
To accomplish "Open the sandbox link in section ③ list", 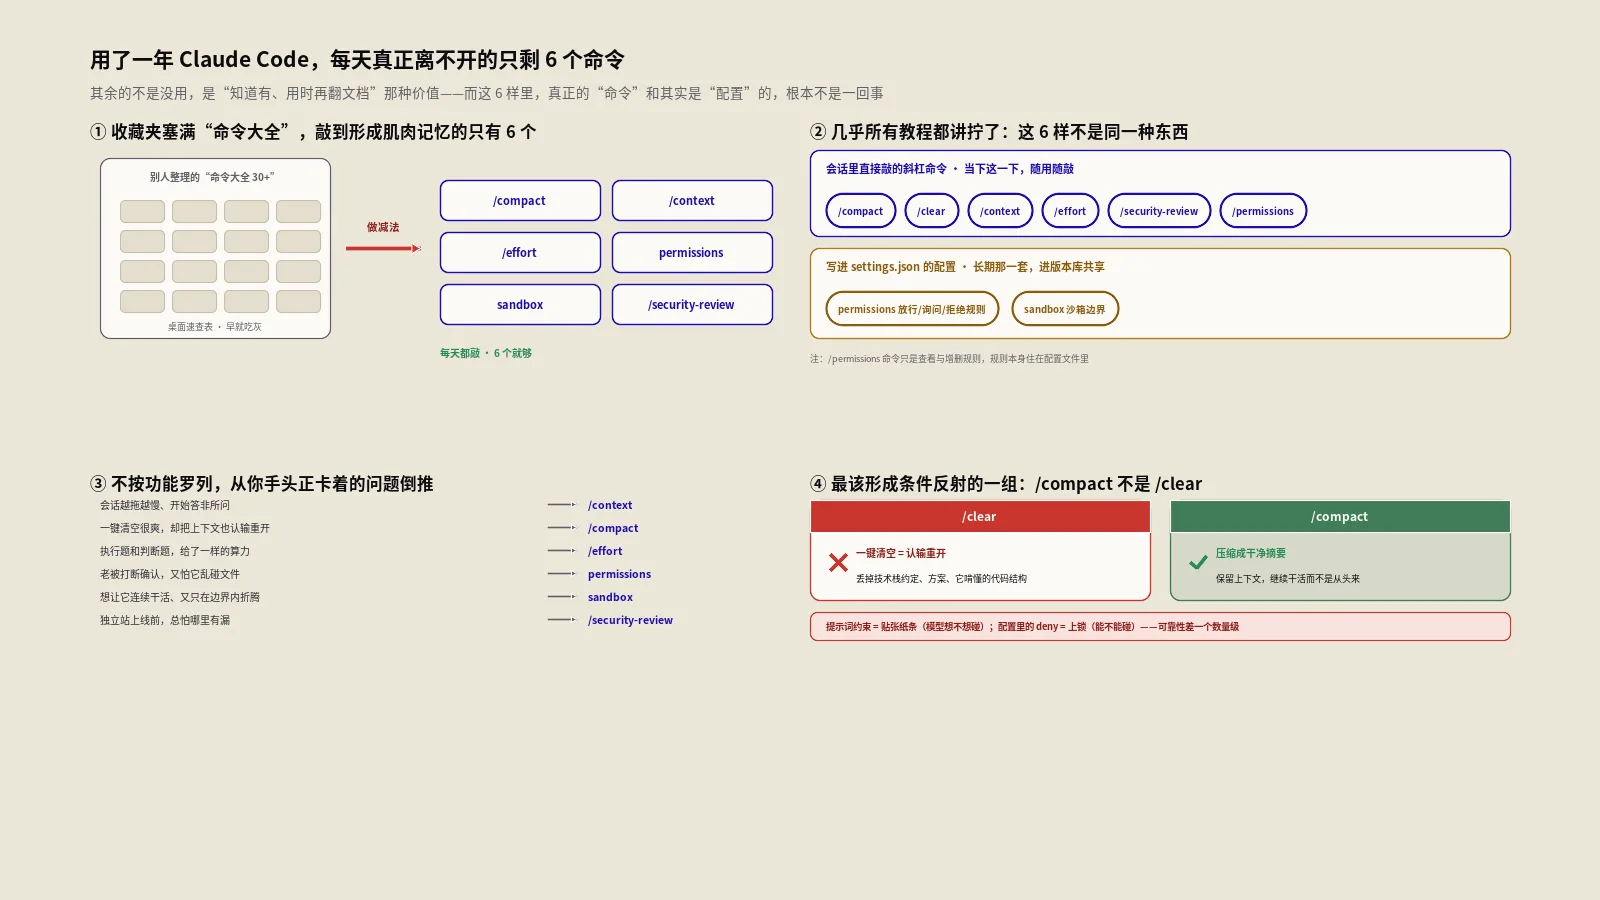I will pyautogui.click(x=610, y=597).
